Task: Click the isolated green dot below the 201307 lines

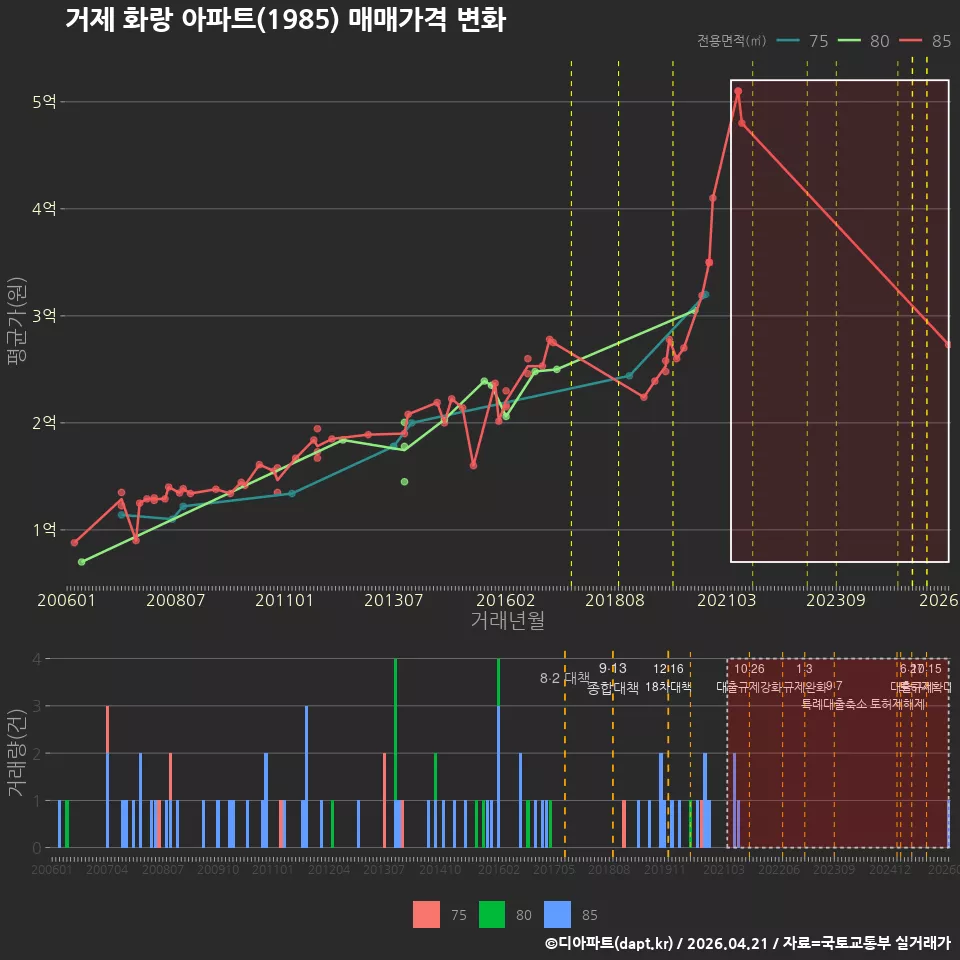Action: tap(404, 482)
